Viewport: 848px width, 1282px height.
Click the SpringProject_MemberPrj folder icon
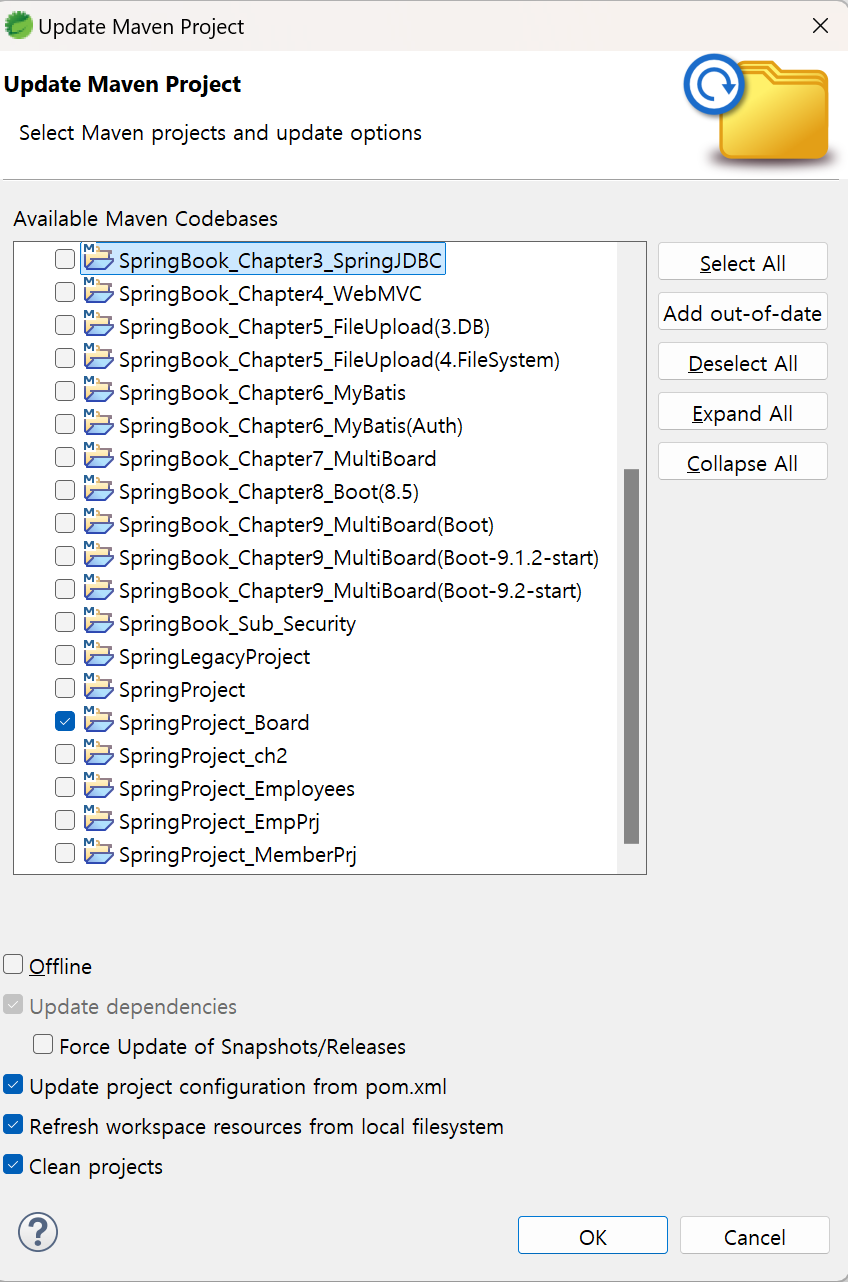[x=98, y=853]
